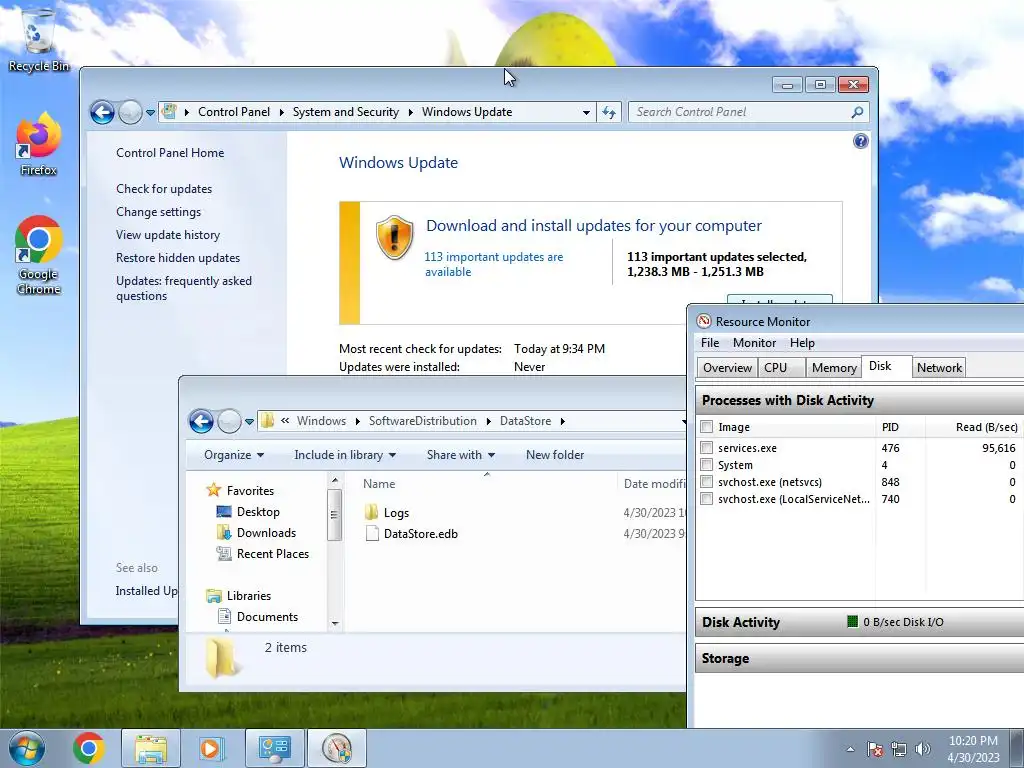This screenshot has width=1024, height=768.
Task: Click the Explorer window Forward arrow
Action: (229, 421)
